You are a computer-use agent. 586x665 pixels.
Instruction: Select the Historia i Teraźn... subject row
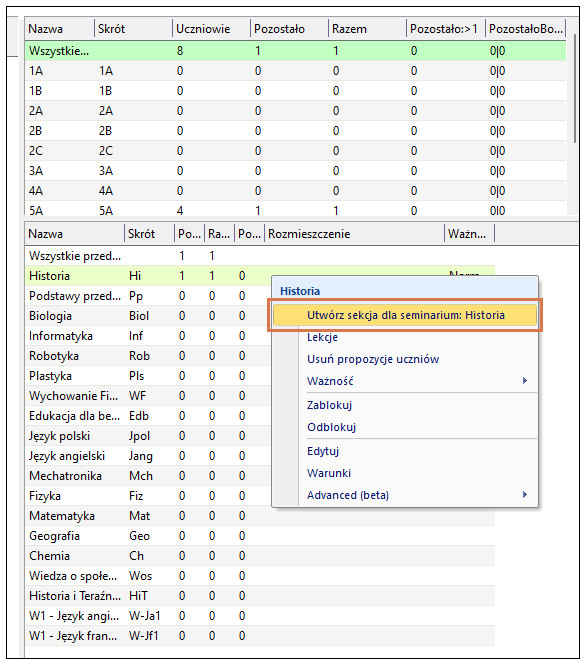click(260, 596)
